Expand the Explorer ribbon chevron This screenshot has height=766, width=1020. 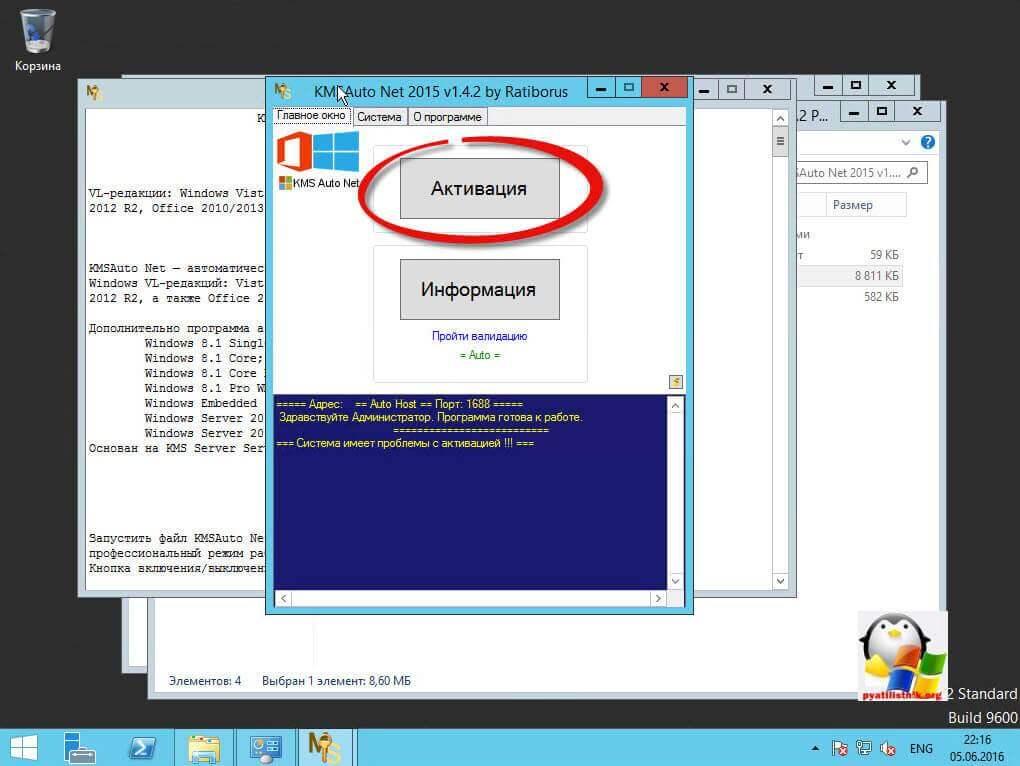click(906, 142)
